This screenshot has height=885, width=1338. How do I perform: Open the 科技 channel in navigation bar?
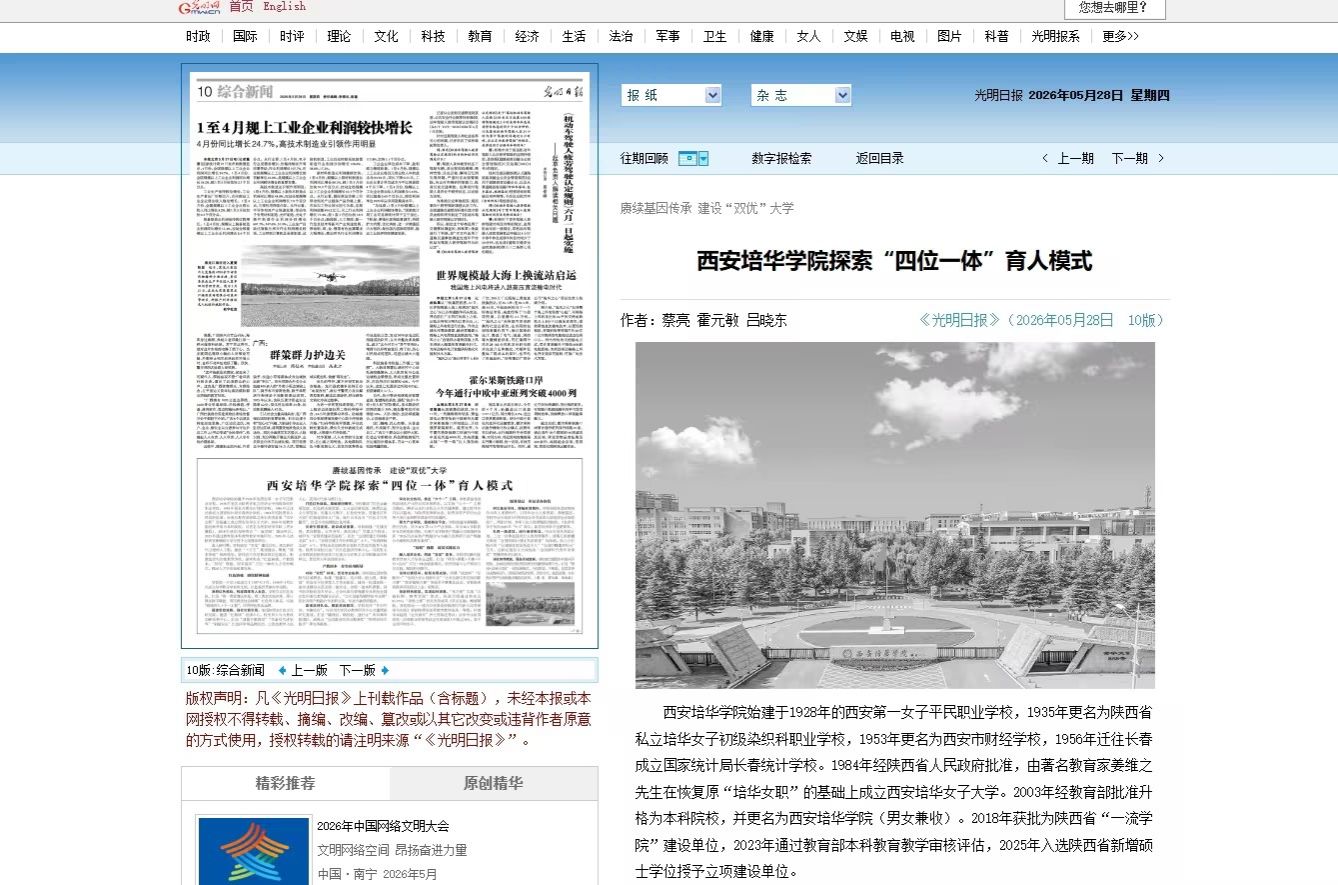pyautogui.click(x=433, y=36)
